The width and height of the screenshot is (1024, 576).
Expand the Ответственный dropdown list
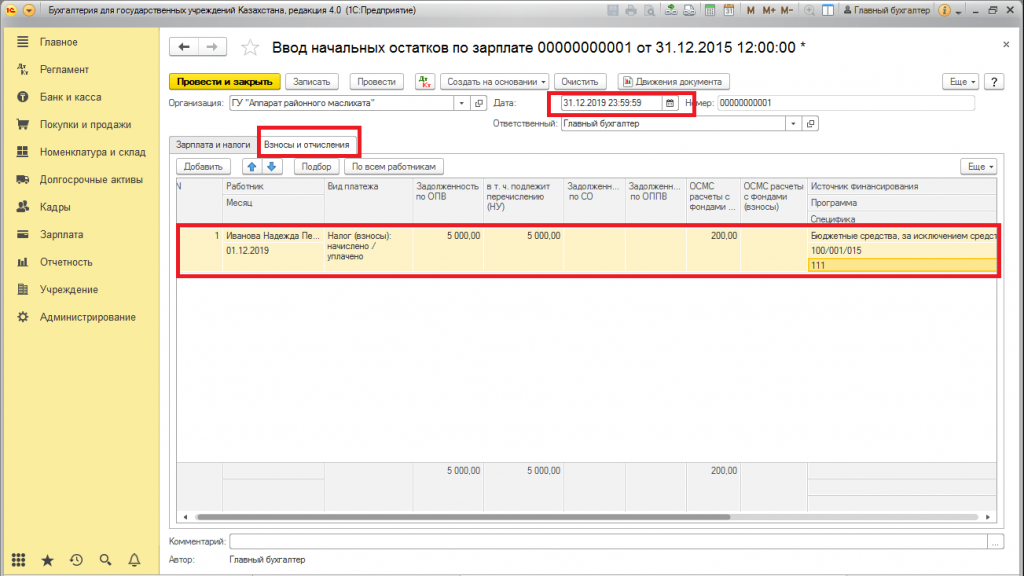click(x=793, y=124)
